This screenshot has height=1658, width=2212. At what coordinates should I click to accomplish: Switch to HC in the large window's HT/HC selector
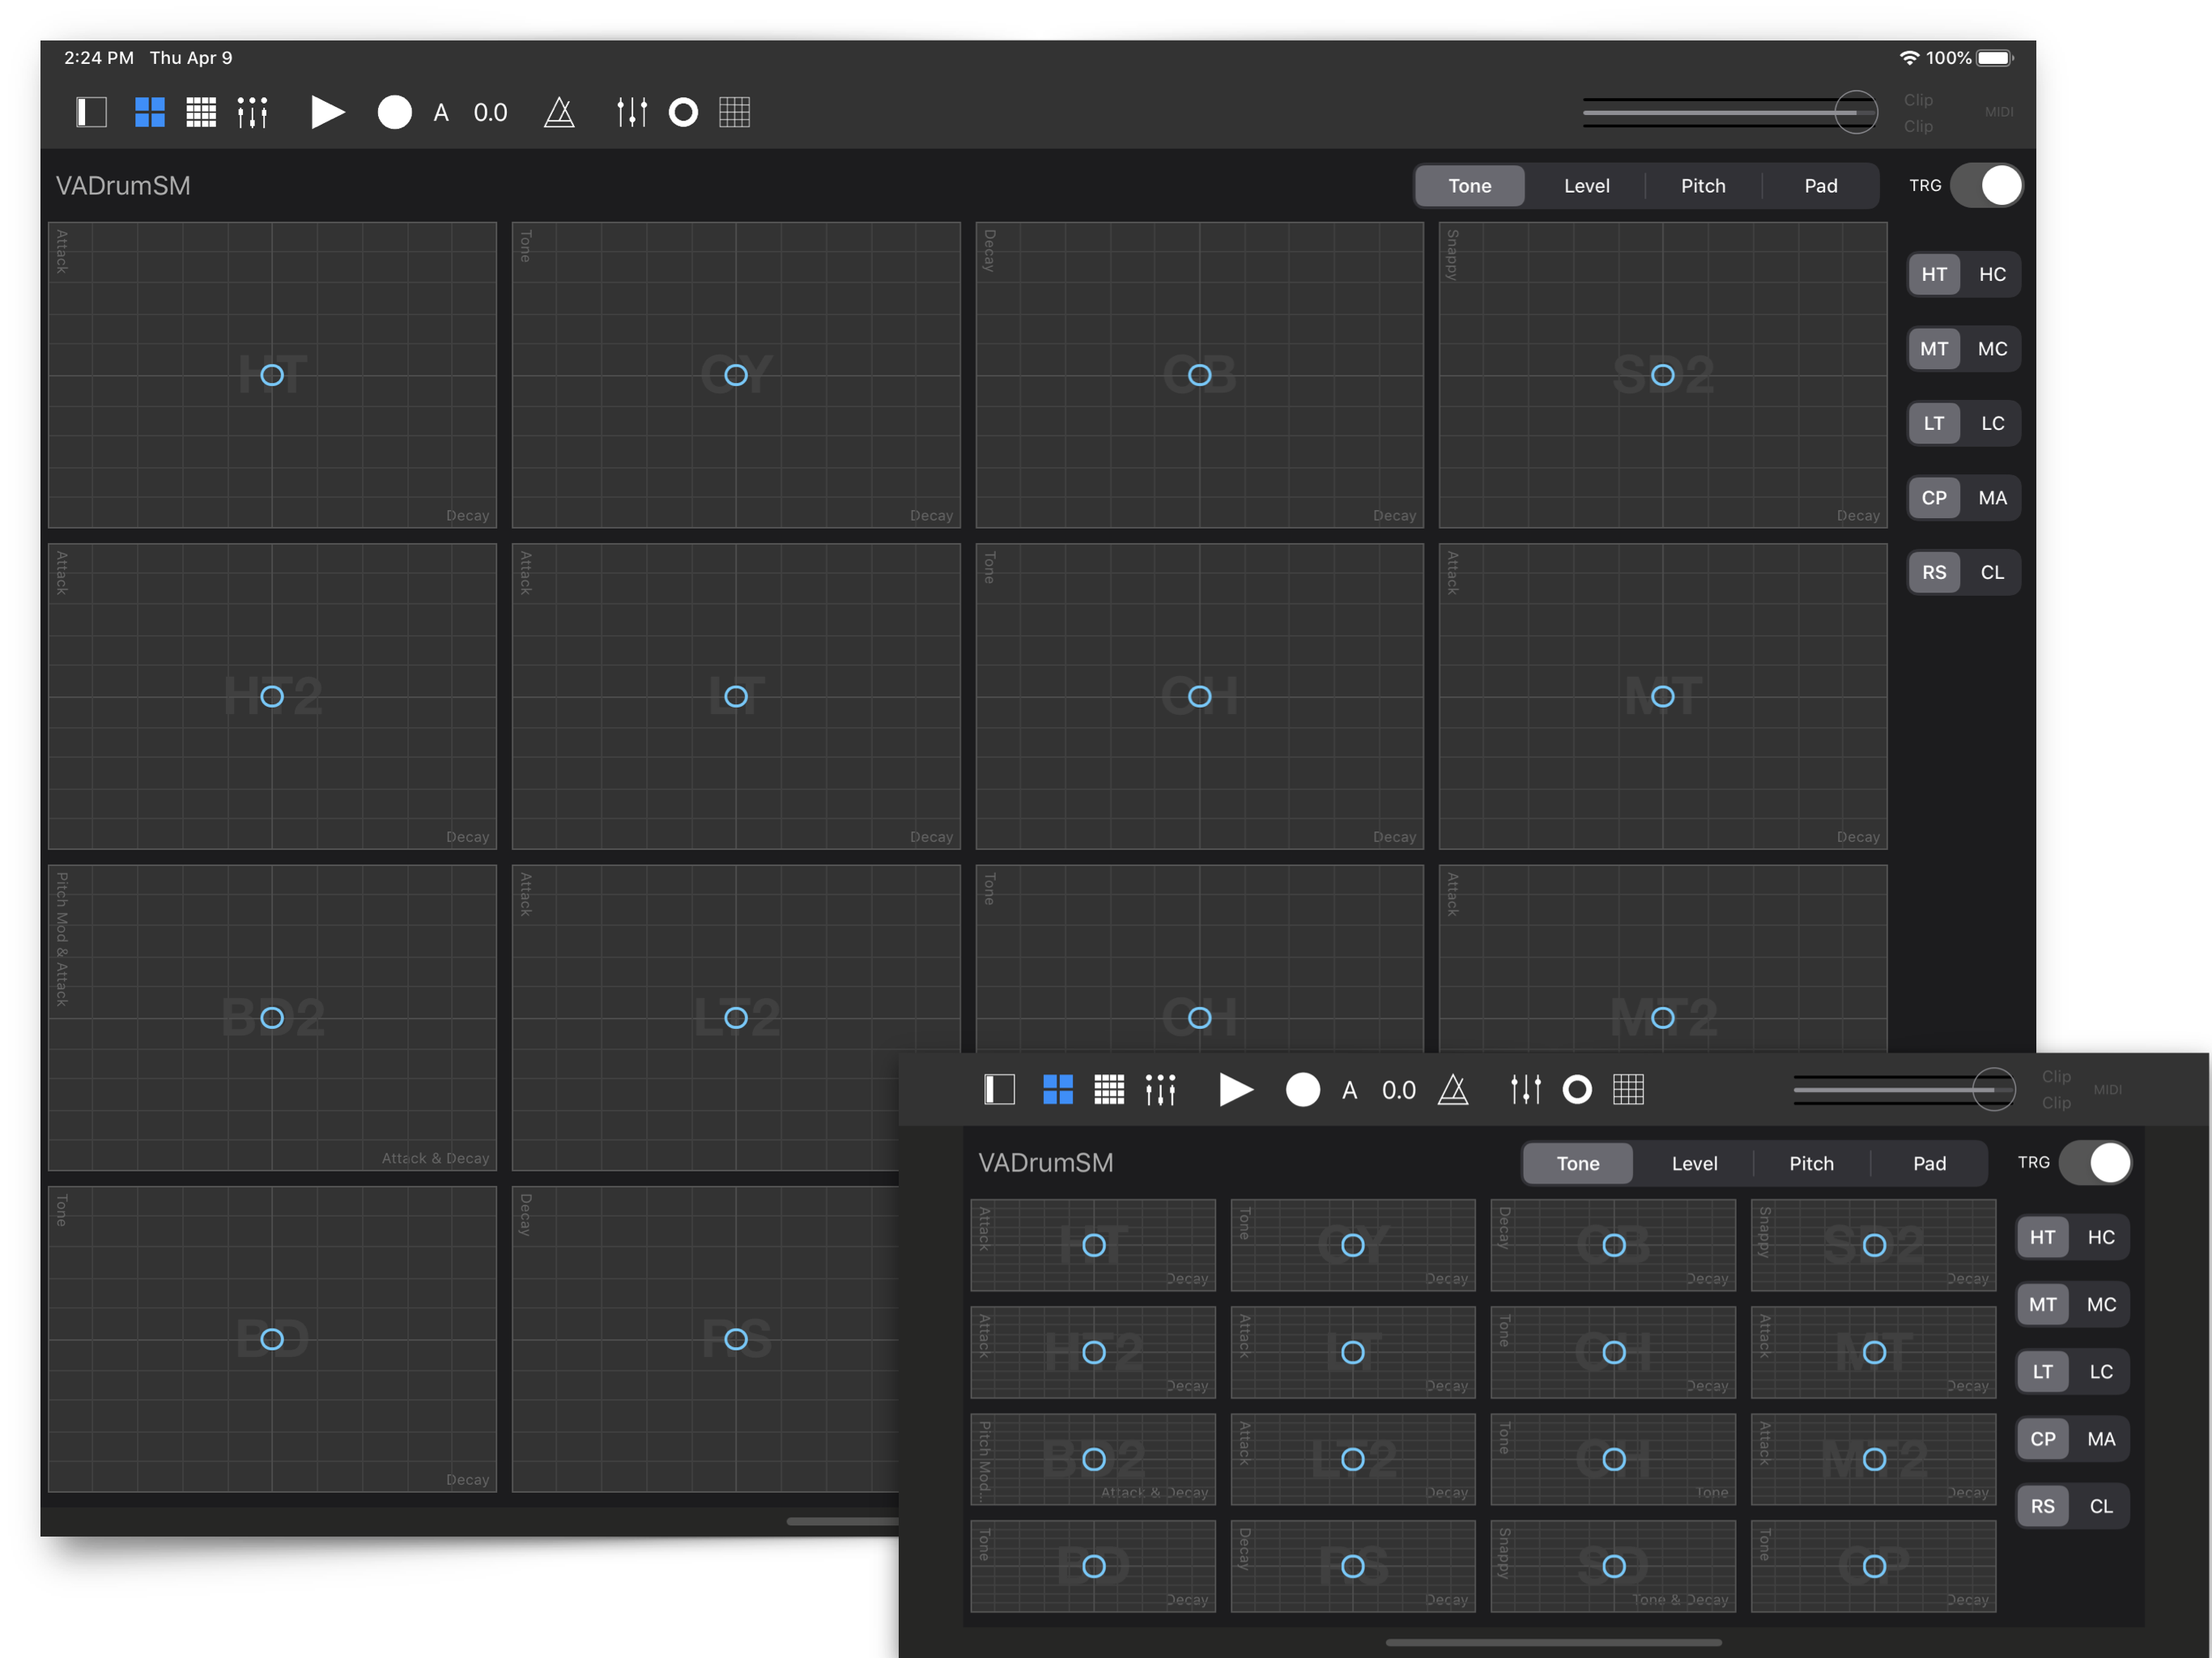[x=1992, y=274]
